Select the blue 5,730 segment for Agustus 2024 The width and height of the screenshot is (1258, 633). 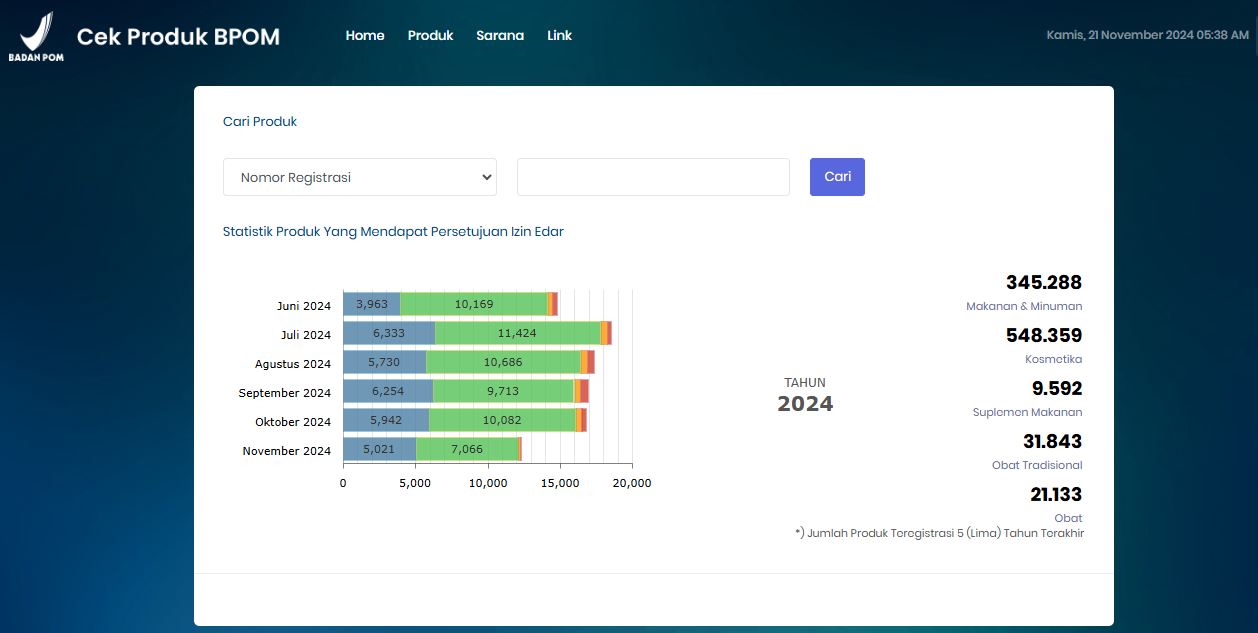coord(384,363)
